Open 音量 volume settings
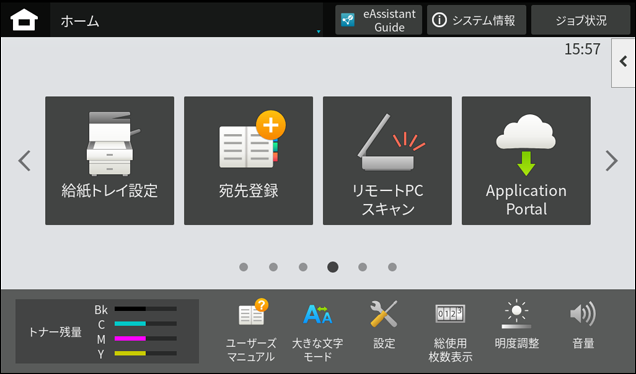The image size is (636, 374). [583, 325]
